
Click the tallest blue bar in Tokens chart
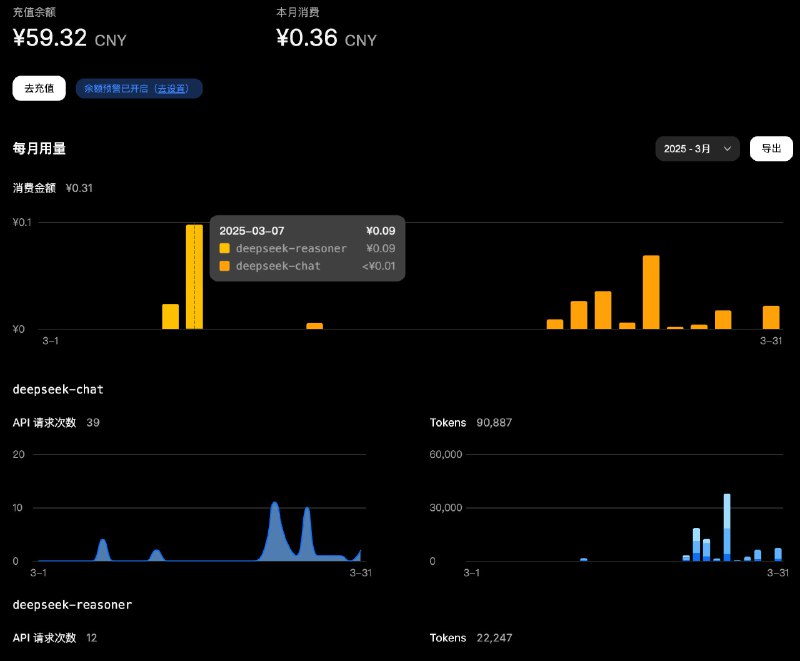click(x=727, y=527)
